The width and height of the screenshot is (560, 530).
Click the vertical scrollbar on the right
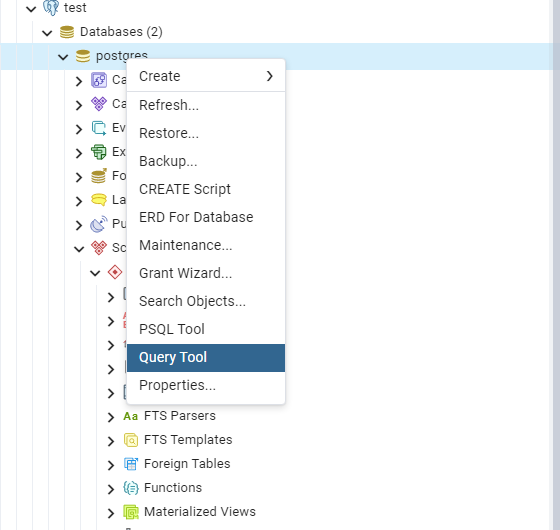coord(556,265)
